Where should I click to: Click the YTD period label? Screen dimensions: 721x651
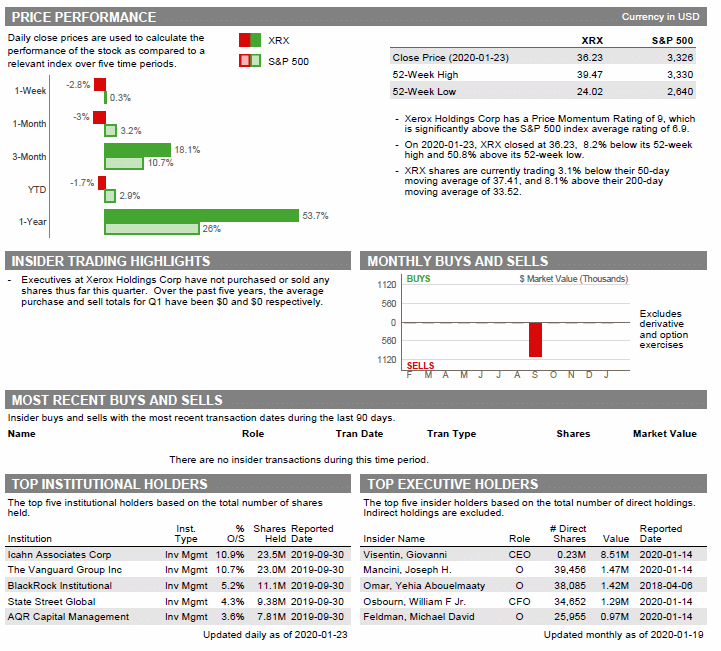[x=37, y=189]
